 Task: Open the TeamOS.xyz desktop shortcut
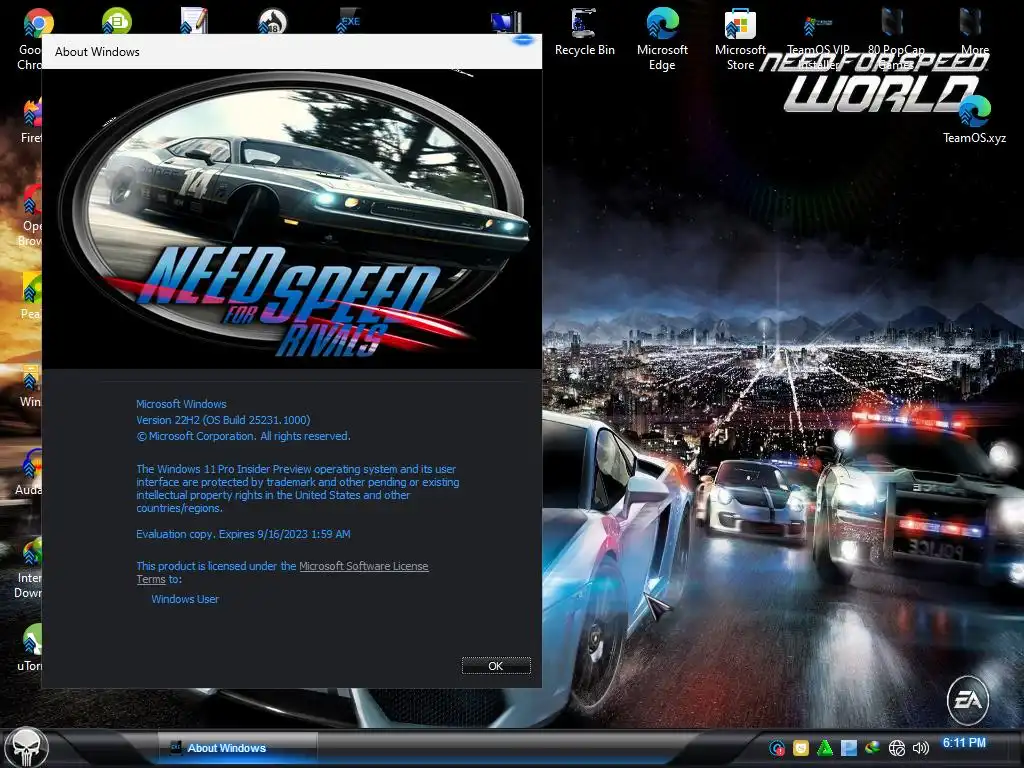(974, 120)
